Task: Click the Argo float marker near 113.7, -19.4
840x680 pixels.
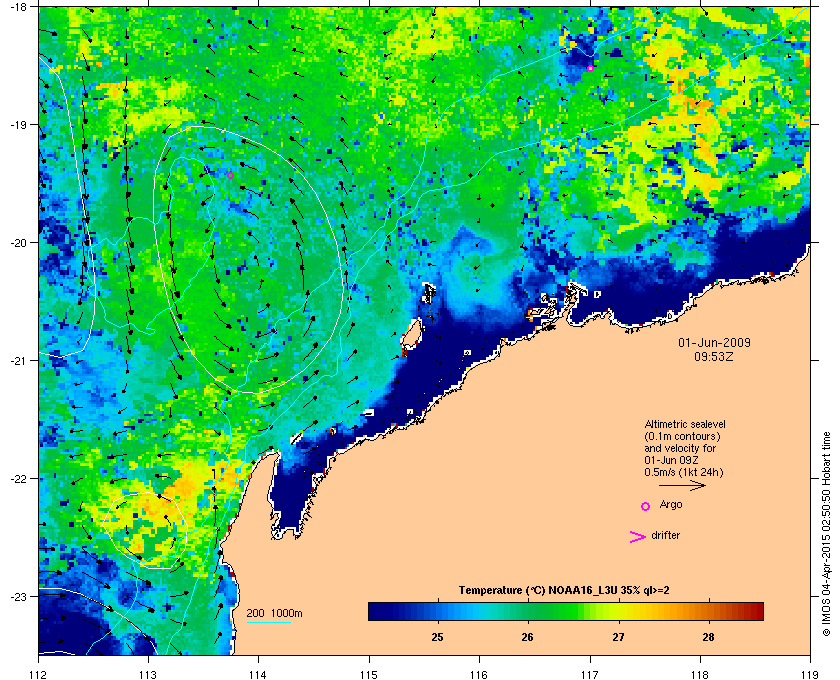Action: 230,175
